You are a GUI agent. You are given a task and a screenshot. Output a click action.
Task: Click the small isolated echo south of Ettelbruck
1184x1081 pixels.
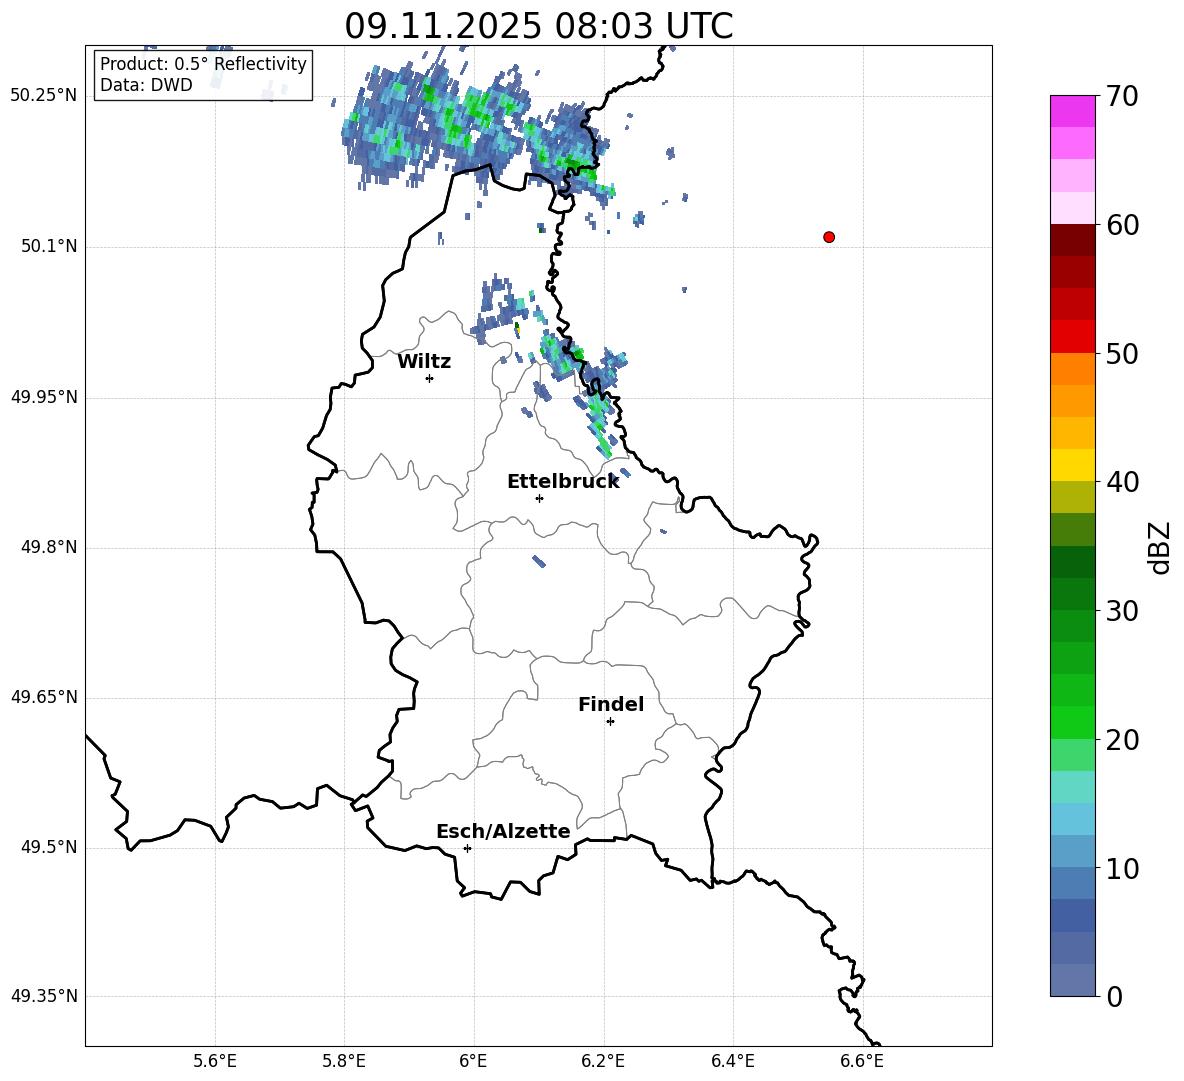pos(538,561)
